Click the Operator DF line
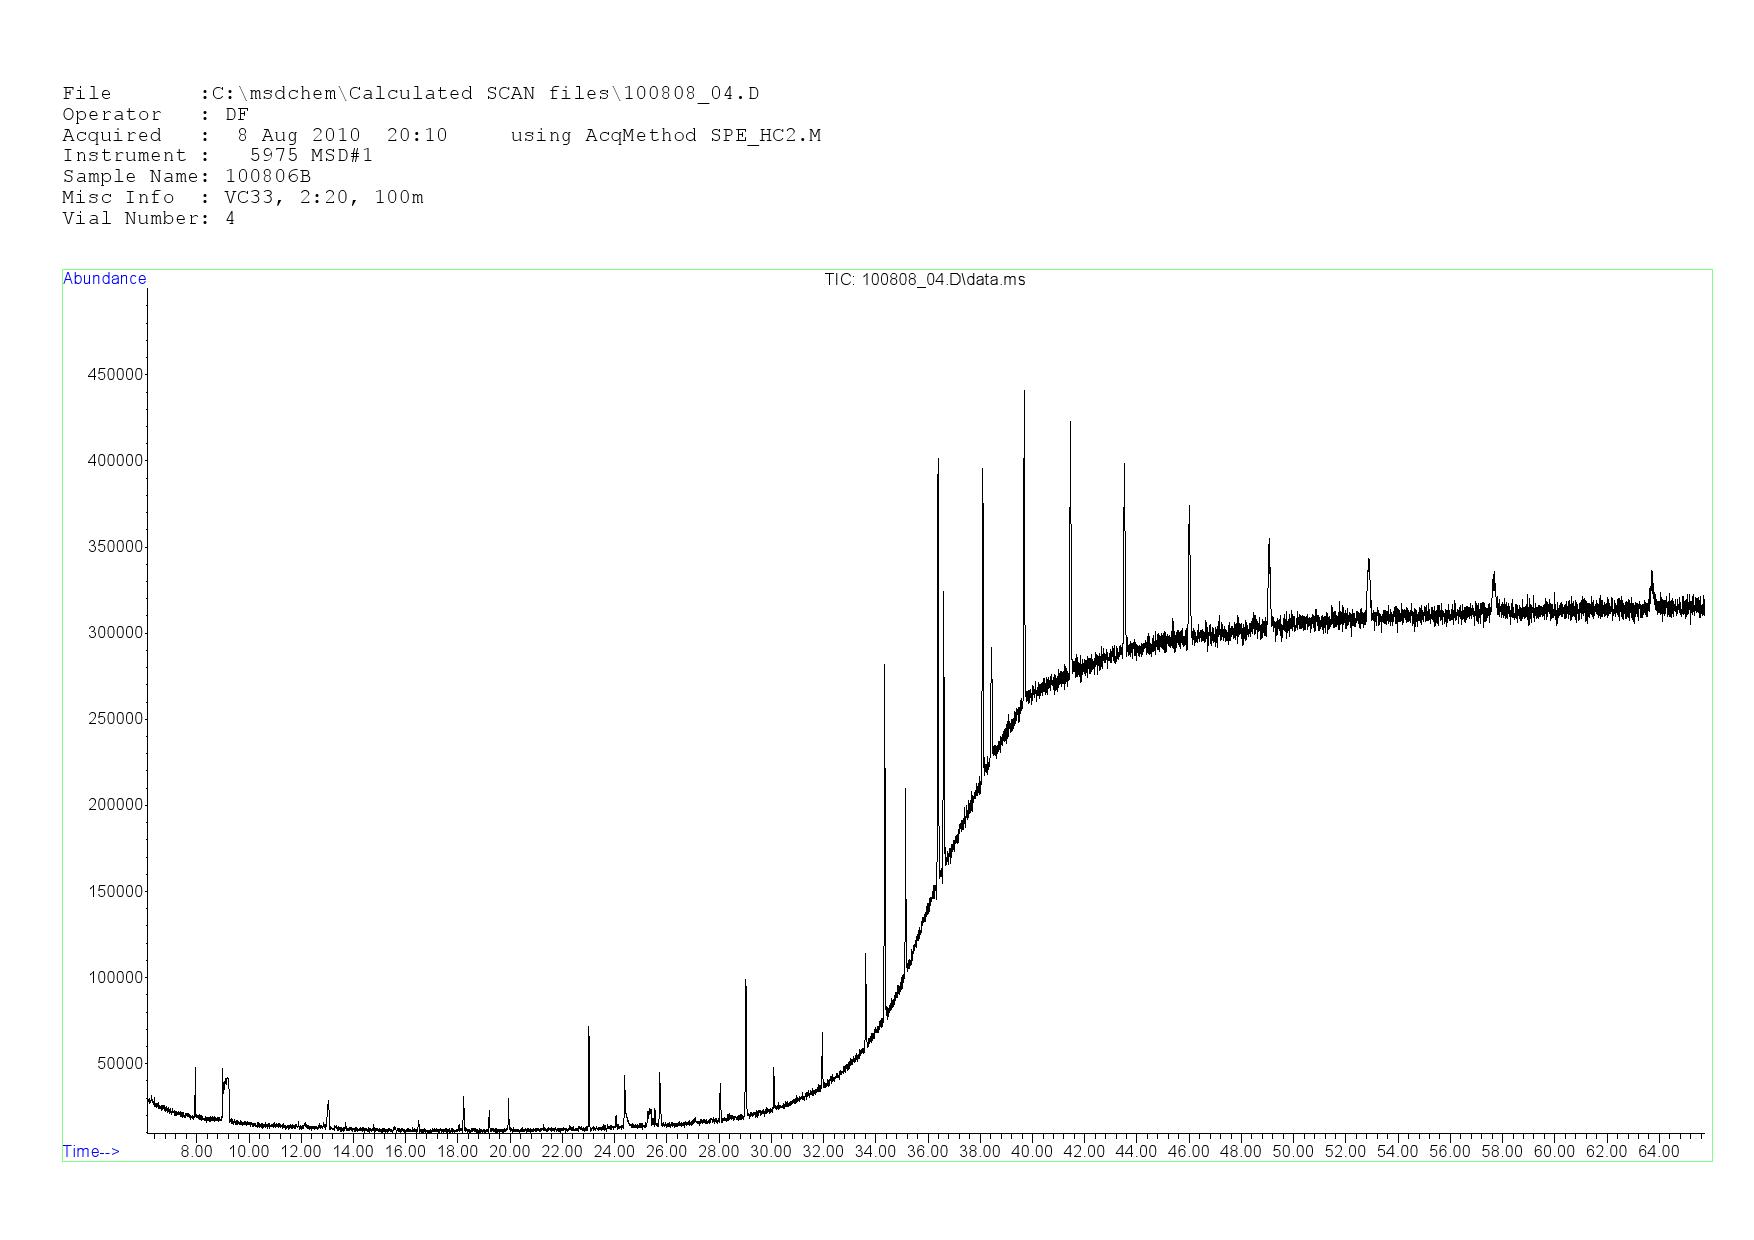The width and height of the screenshot is (1754, 1240). coord(155,115)
